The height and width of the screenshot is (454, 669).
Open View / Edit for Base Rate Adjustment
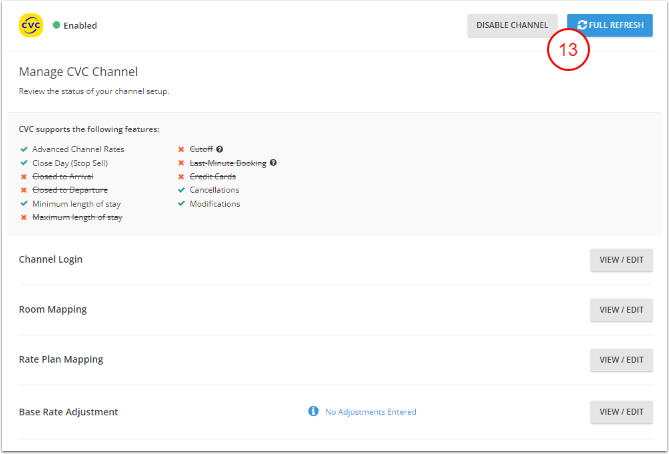(x=621, y=411)
